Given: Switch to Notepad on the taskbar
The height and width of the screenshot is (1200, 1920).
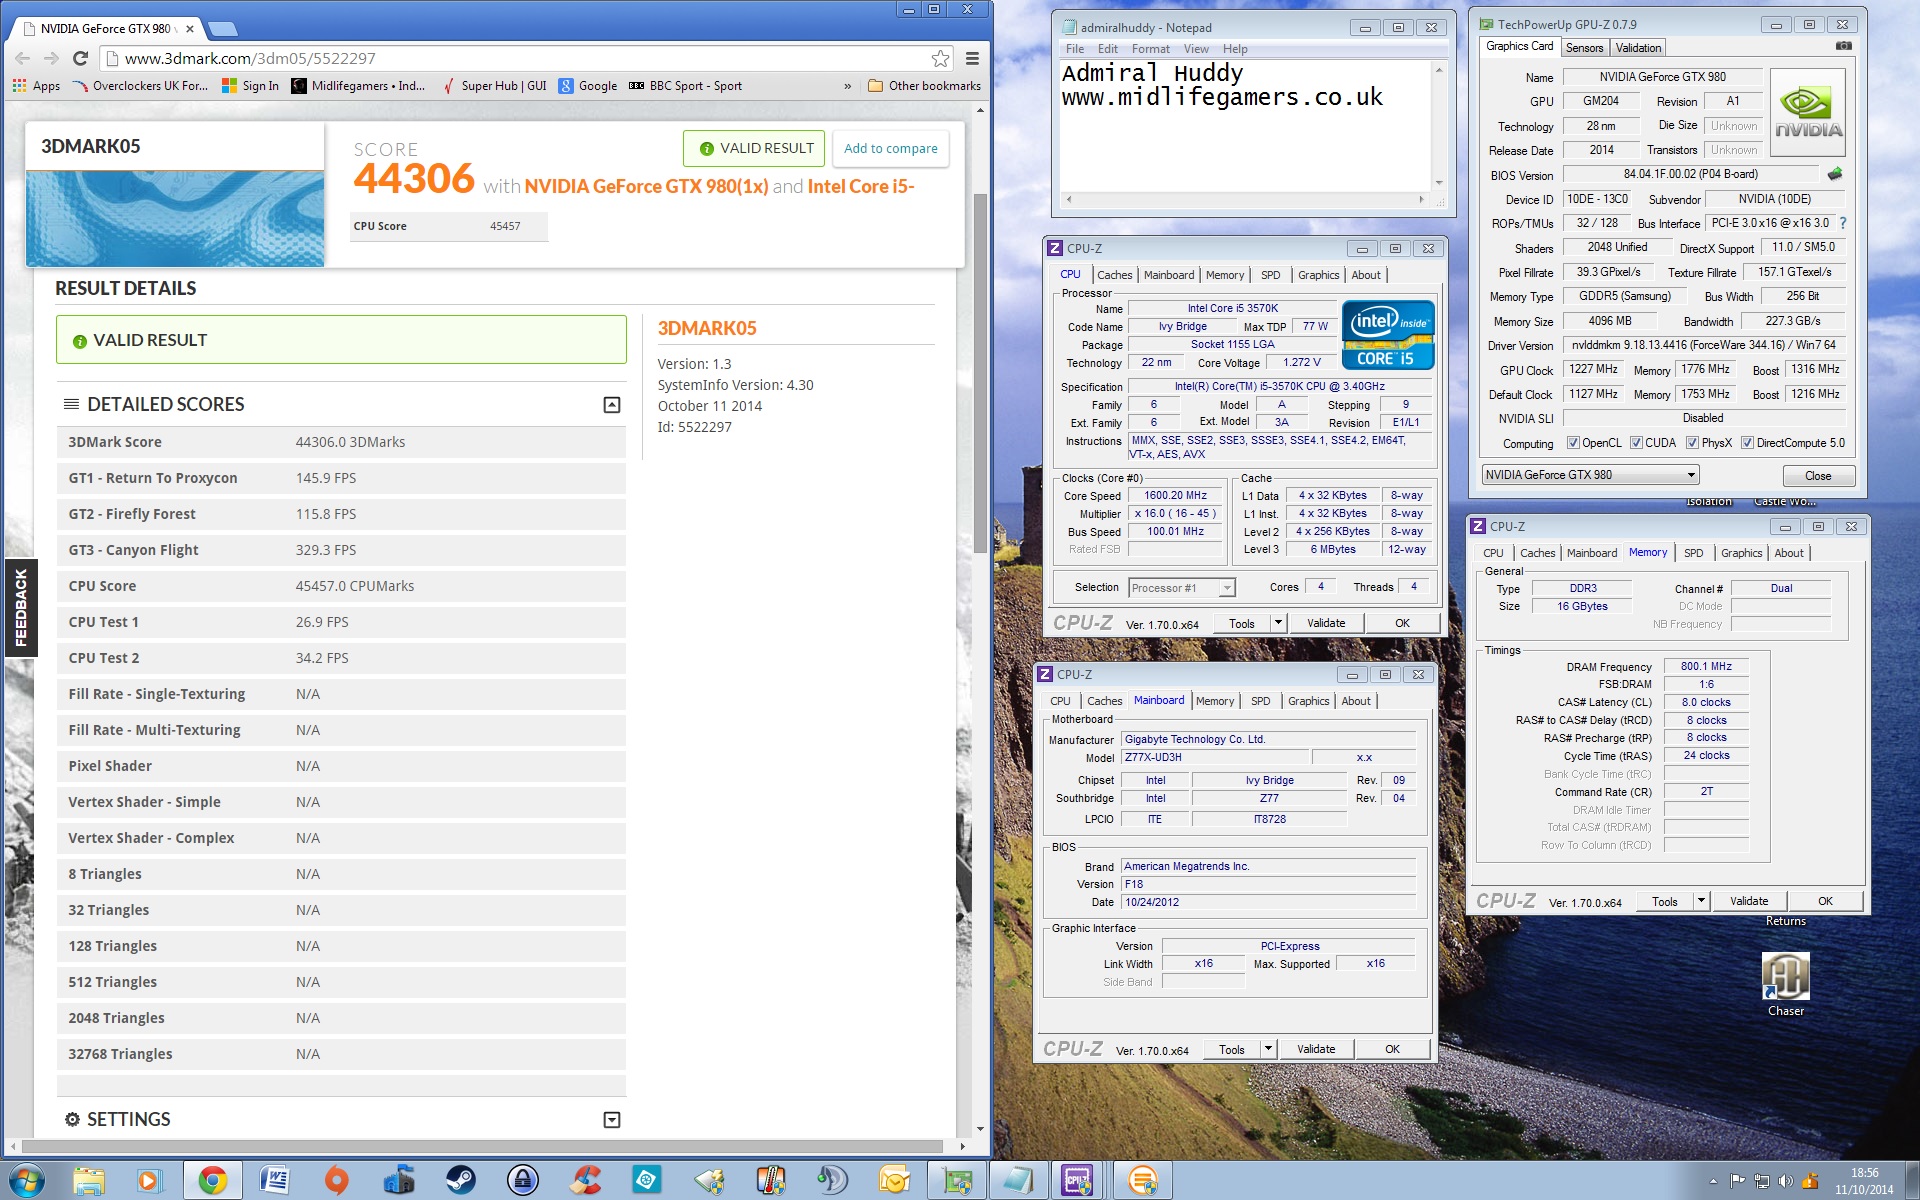Looking at the screenshot, I should tap(1017, 1181).
